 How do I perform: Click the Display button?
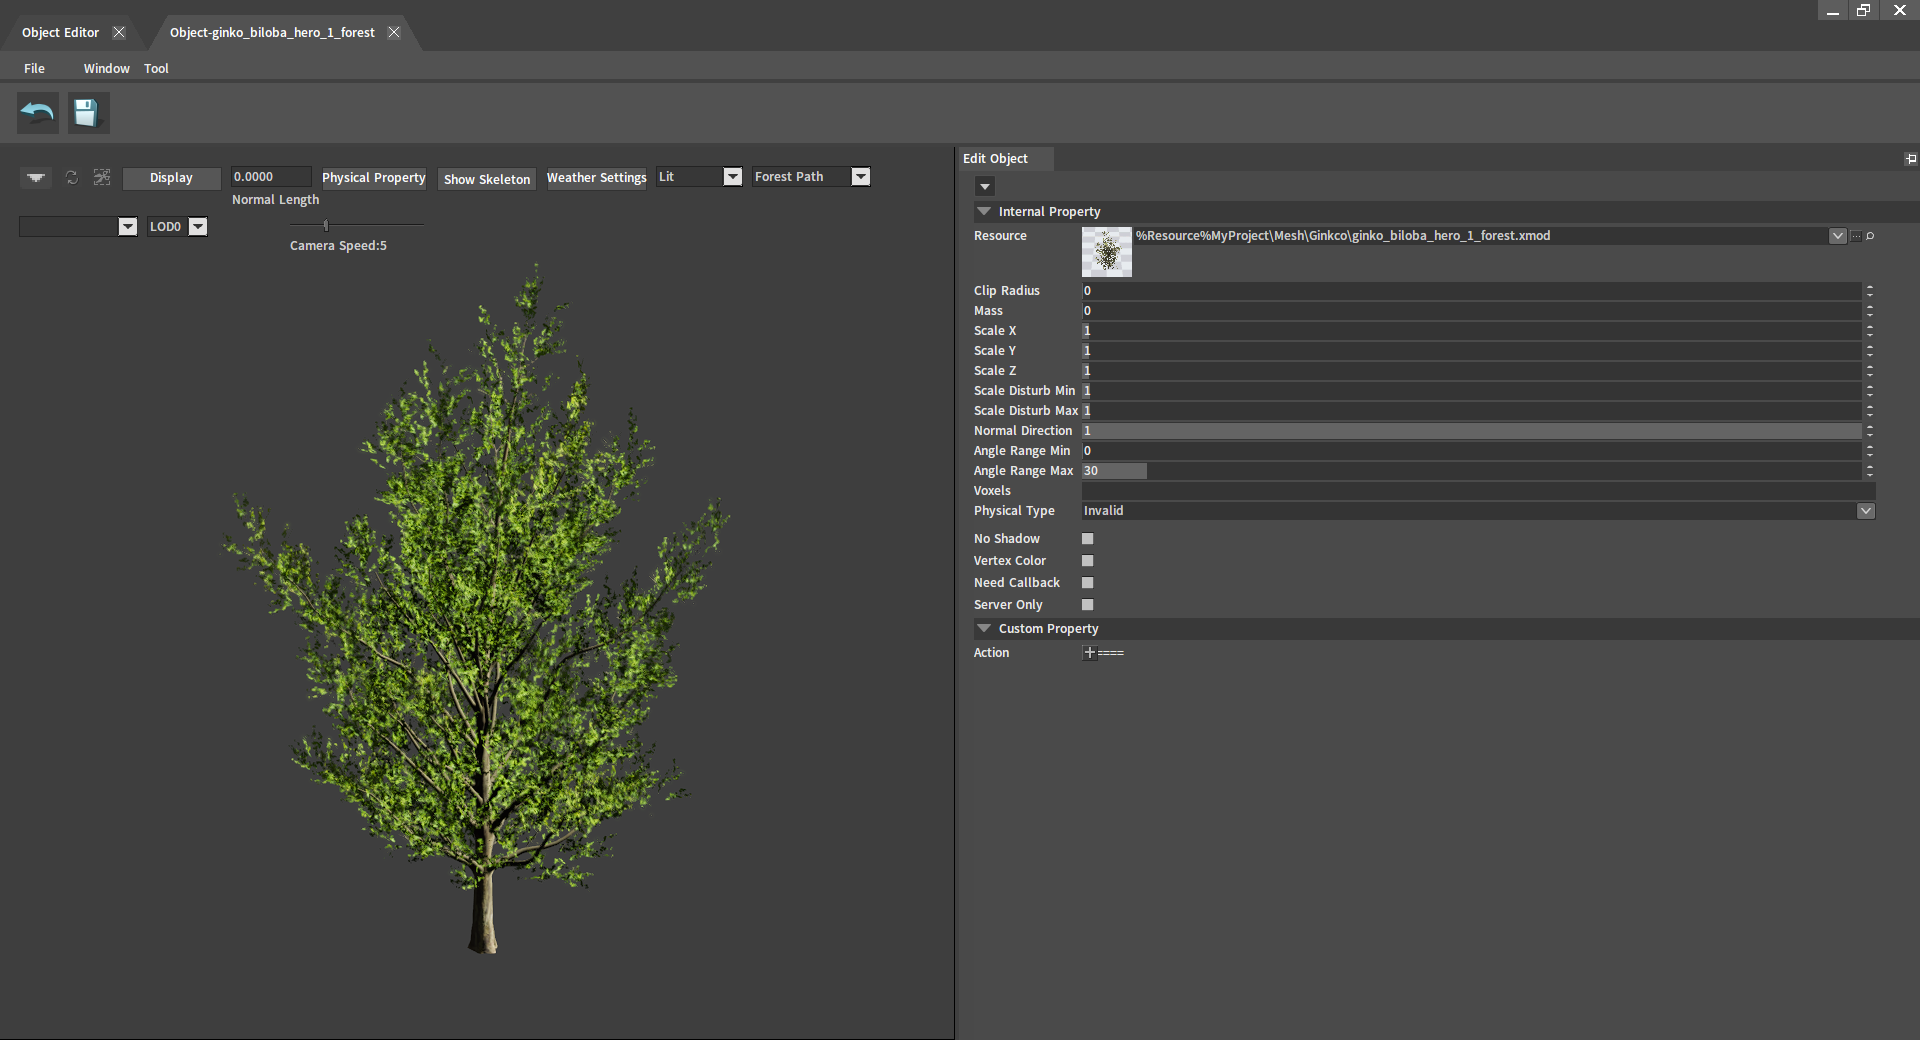[171, 178]
